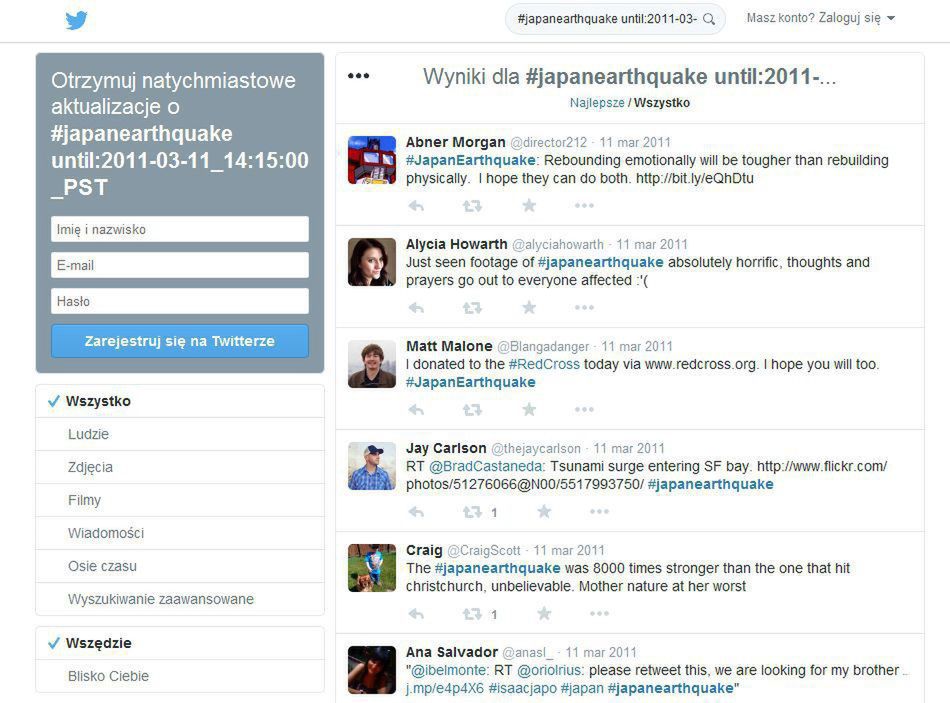Focus the E-mail field
Screen dimensions: 950x703
[x=180, y=265]
